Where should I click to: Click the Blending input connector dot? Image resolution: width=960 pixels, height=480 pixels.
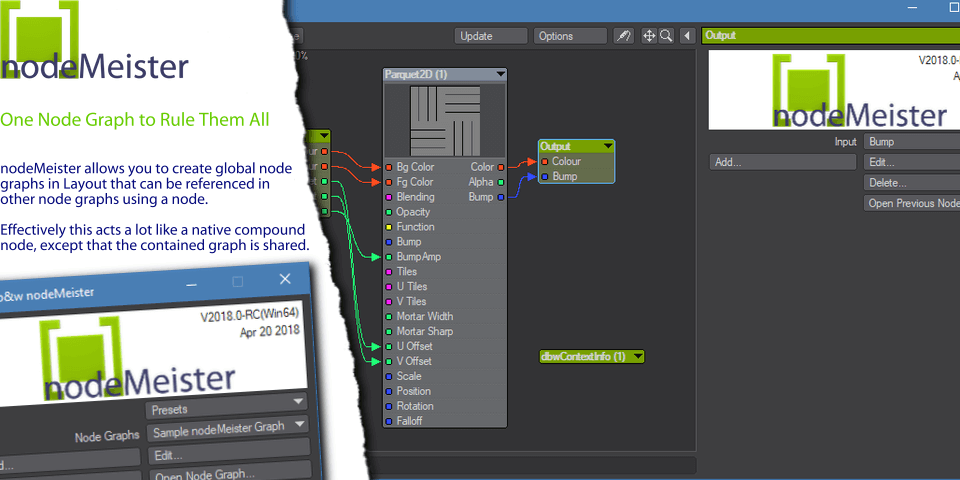(388, 197)
